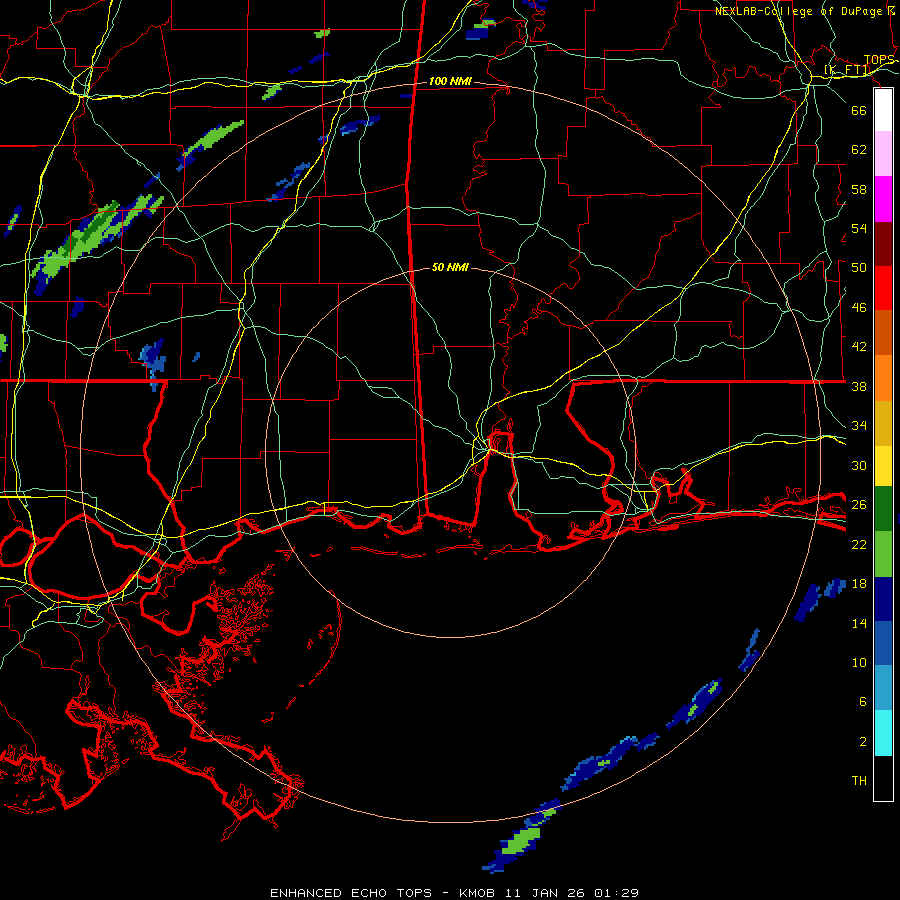Click the legend value 14
The height and width of the screenshot is (900, 900).
coord(859,623)
